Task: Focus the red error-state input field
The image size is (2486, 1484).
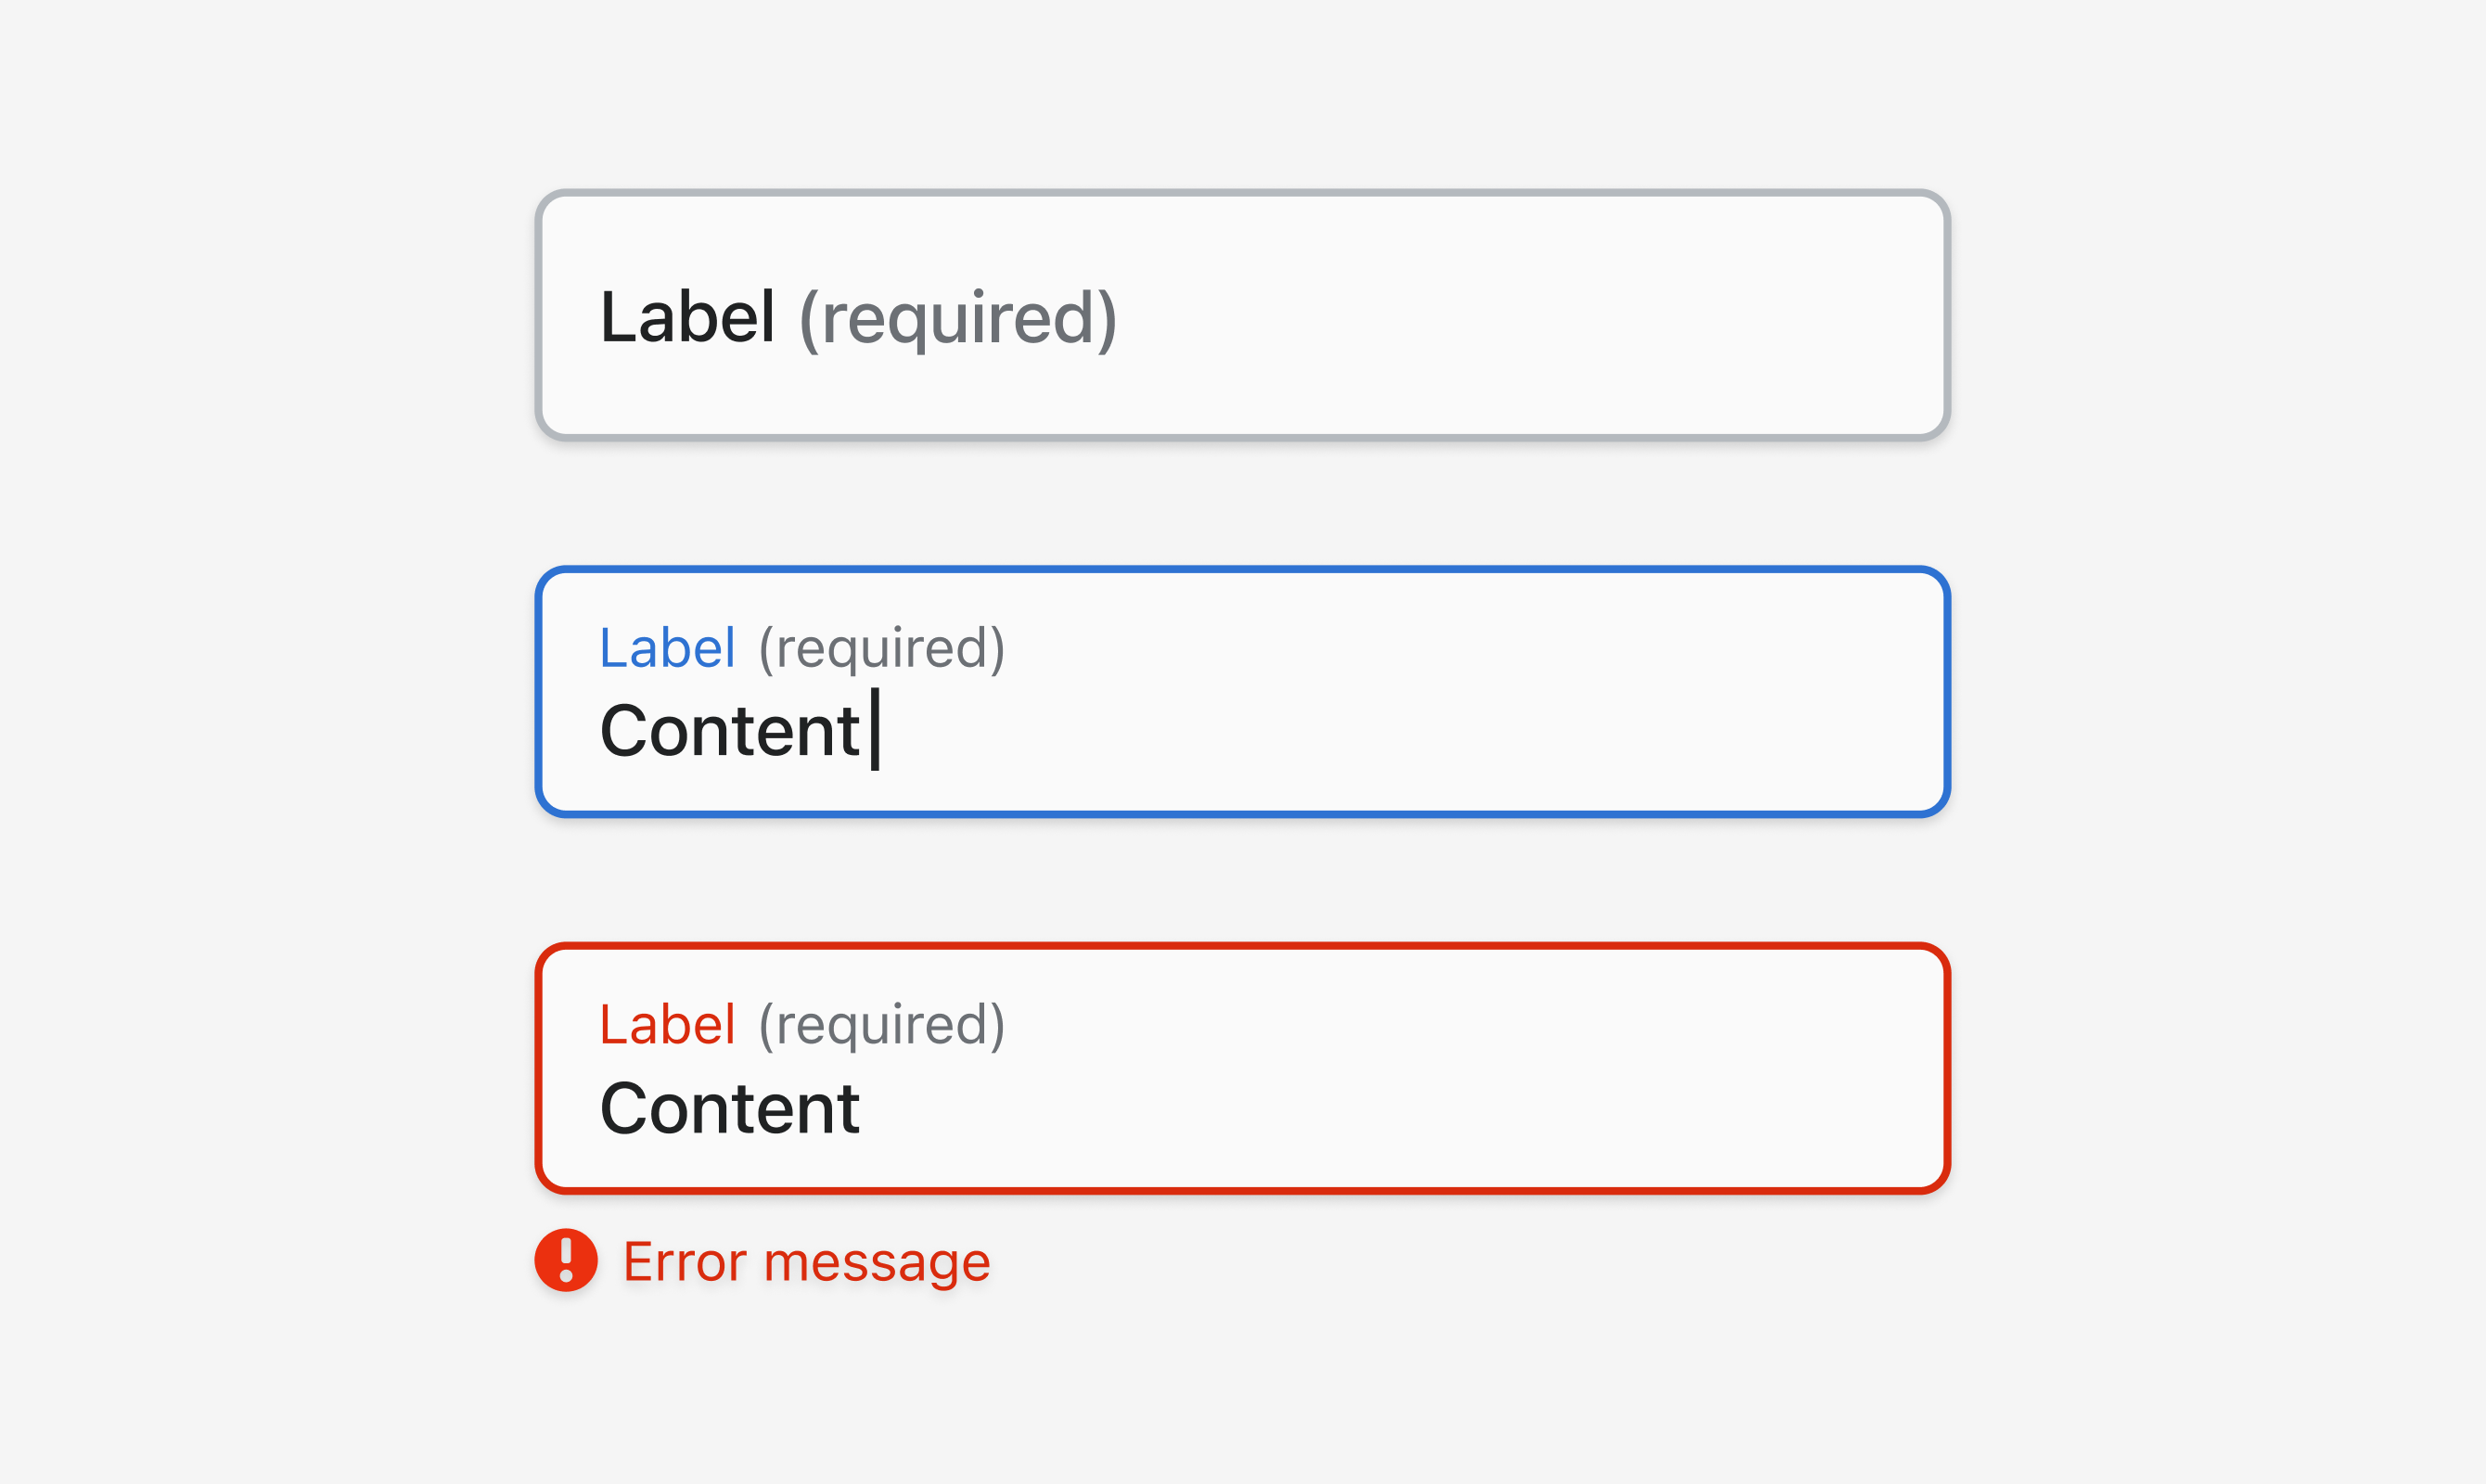Action: [x=1243, y=1068]
